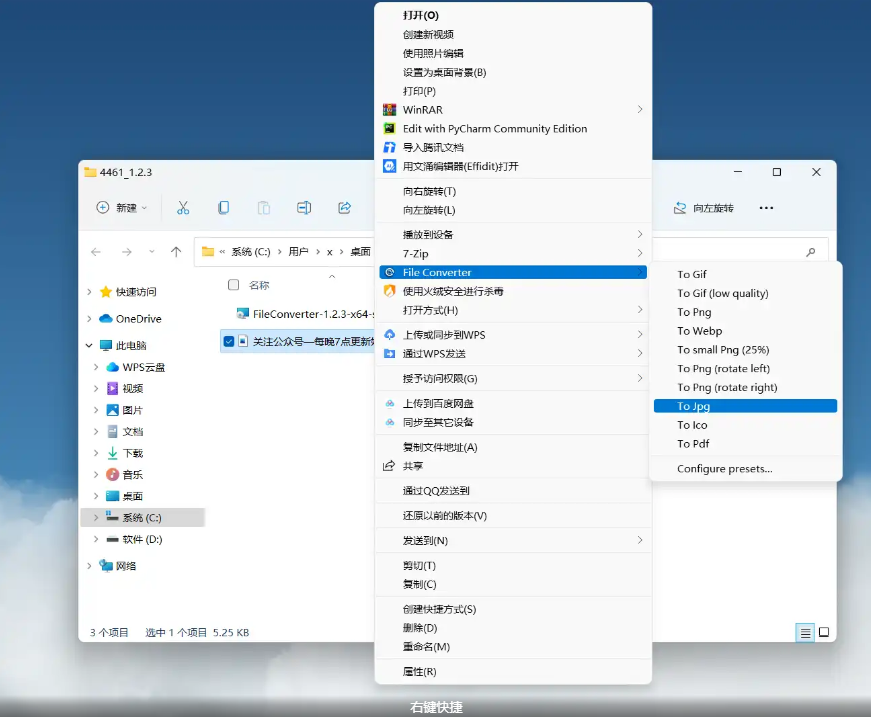Collapse the 此电脑 tree node
This screenshot has width=871, height=717.
tap(89, 345)
